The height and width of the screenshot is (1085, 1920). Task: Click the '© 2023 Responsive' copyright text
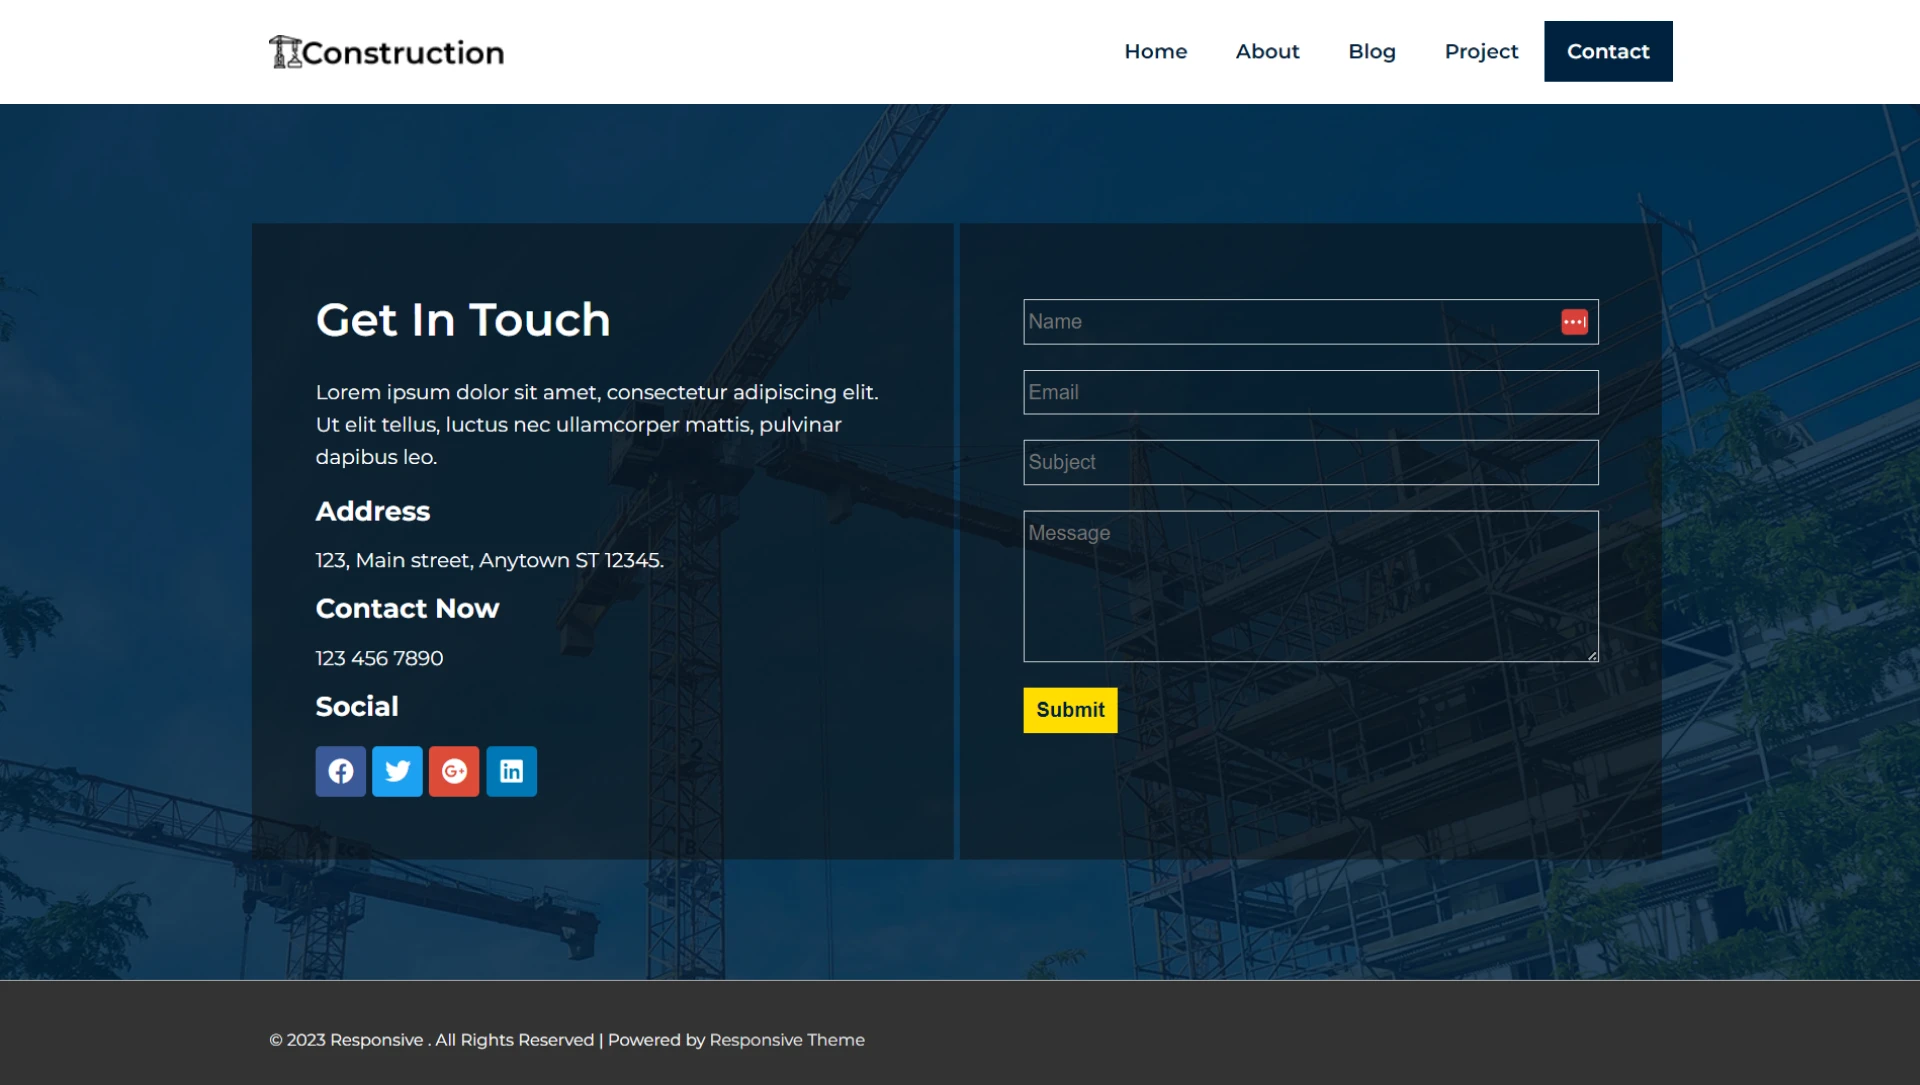coord(346,1040)
